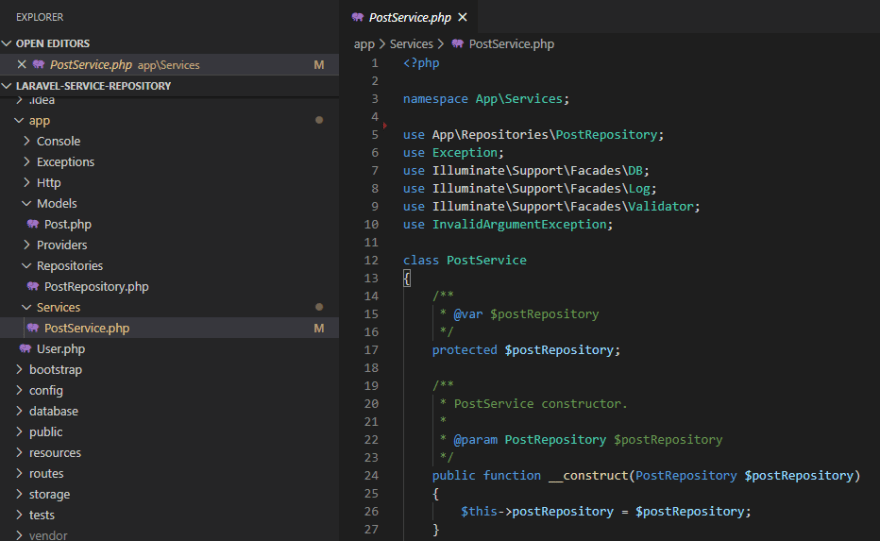Expand the Console folder
This screenshot has width=880, height=541.
click(x=58, y=141)
